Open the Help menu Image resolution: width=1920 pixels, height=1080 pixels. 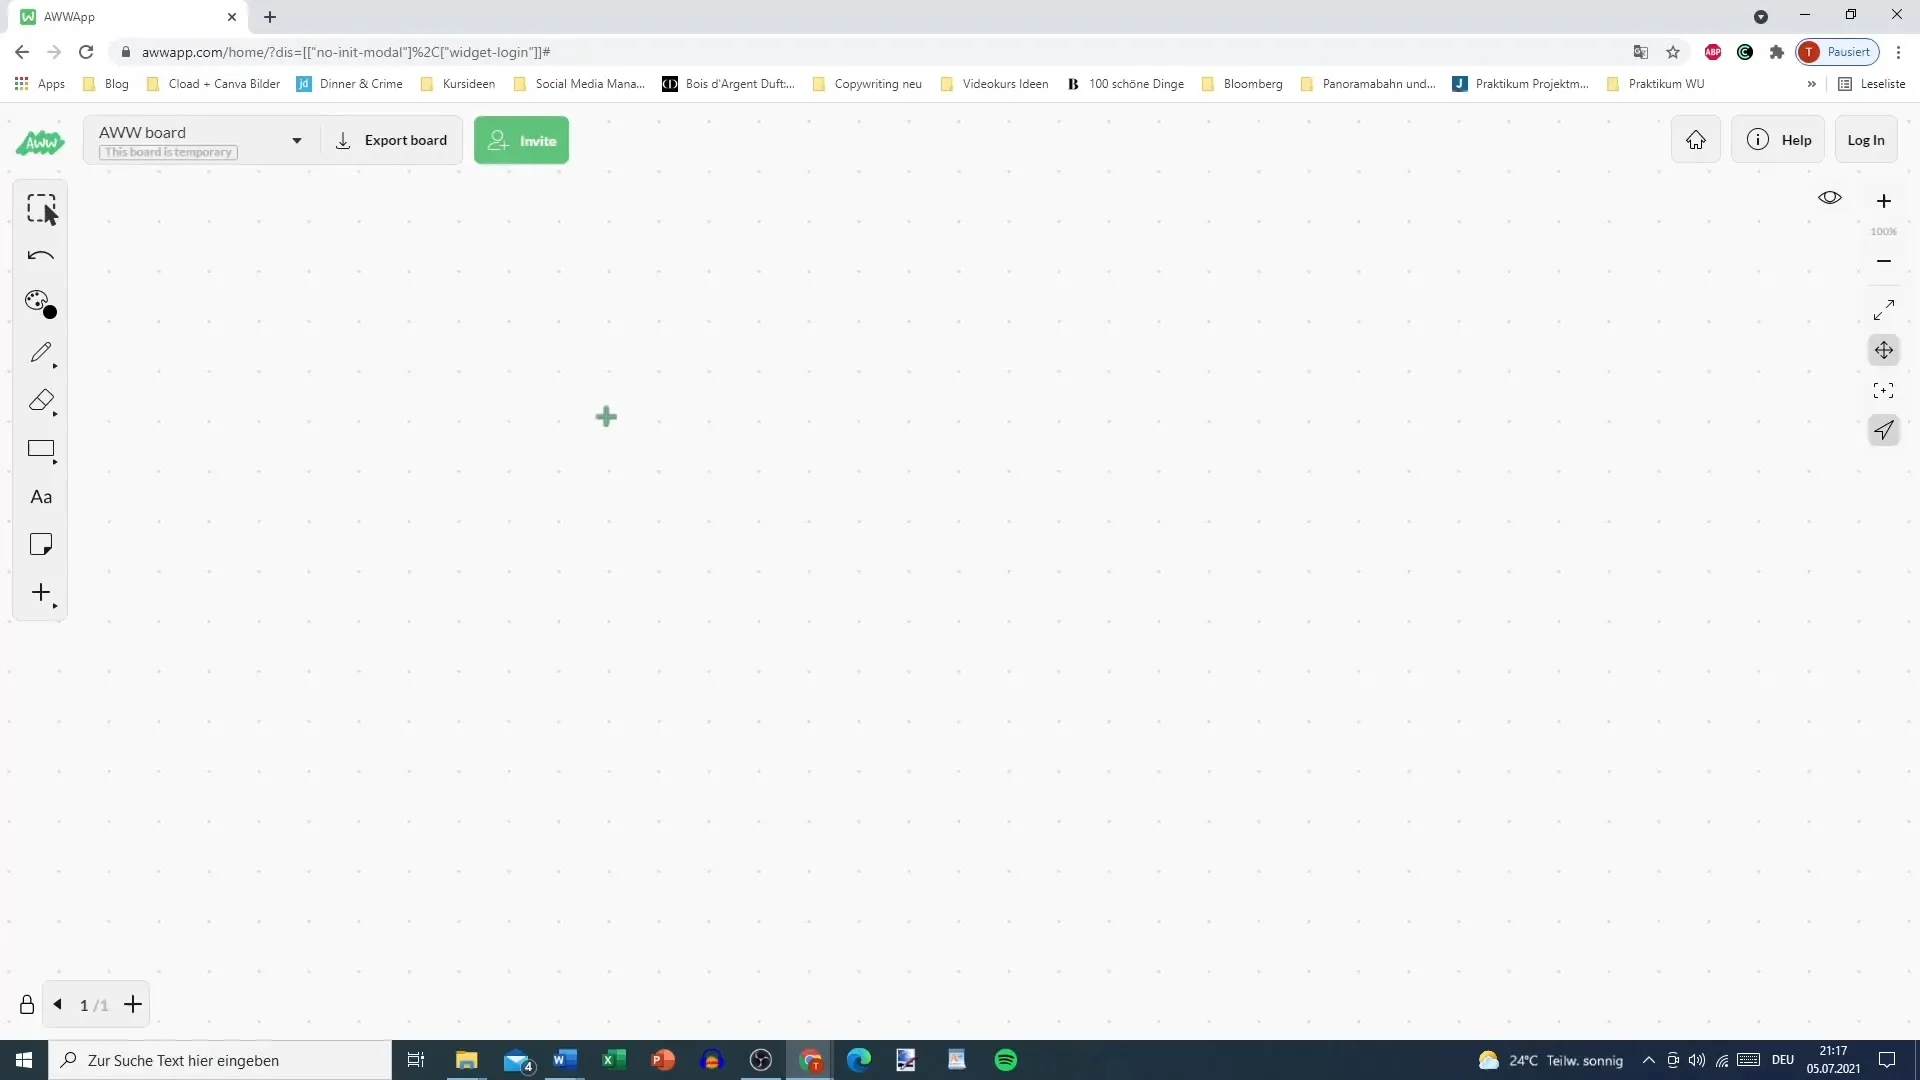[x=1780, y=140]
